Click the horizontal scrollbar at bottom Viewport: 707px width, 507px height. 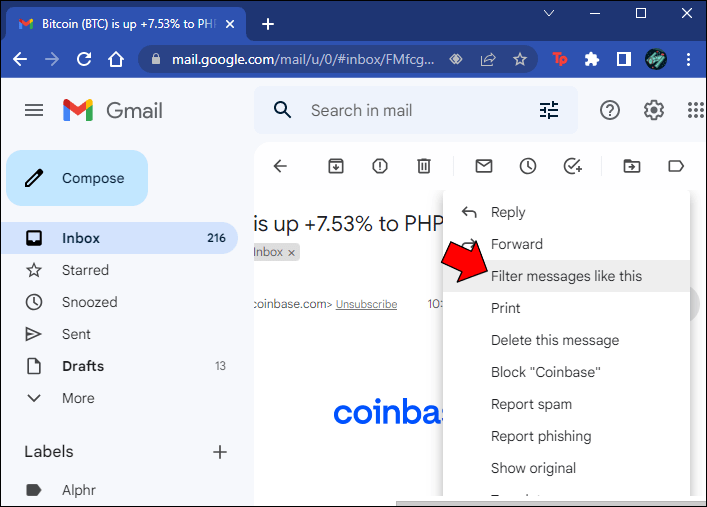(551, 503)
